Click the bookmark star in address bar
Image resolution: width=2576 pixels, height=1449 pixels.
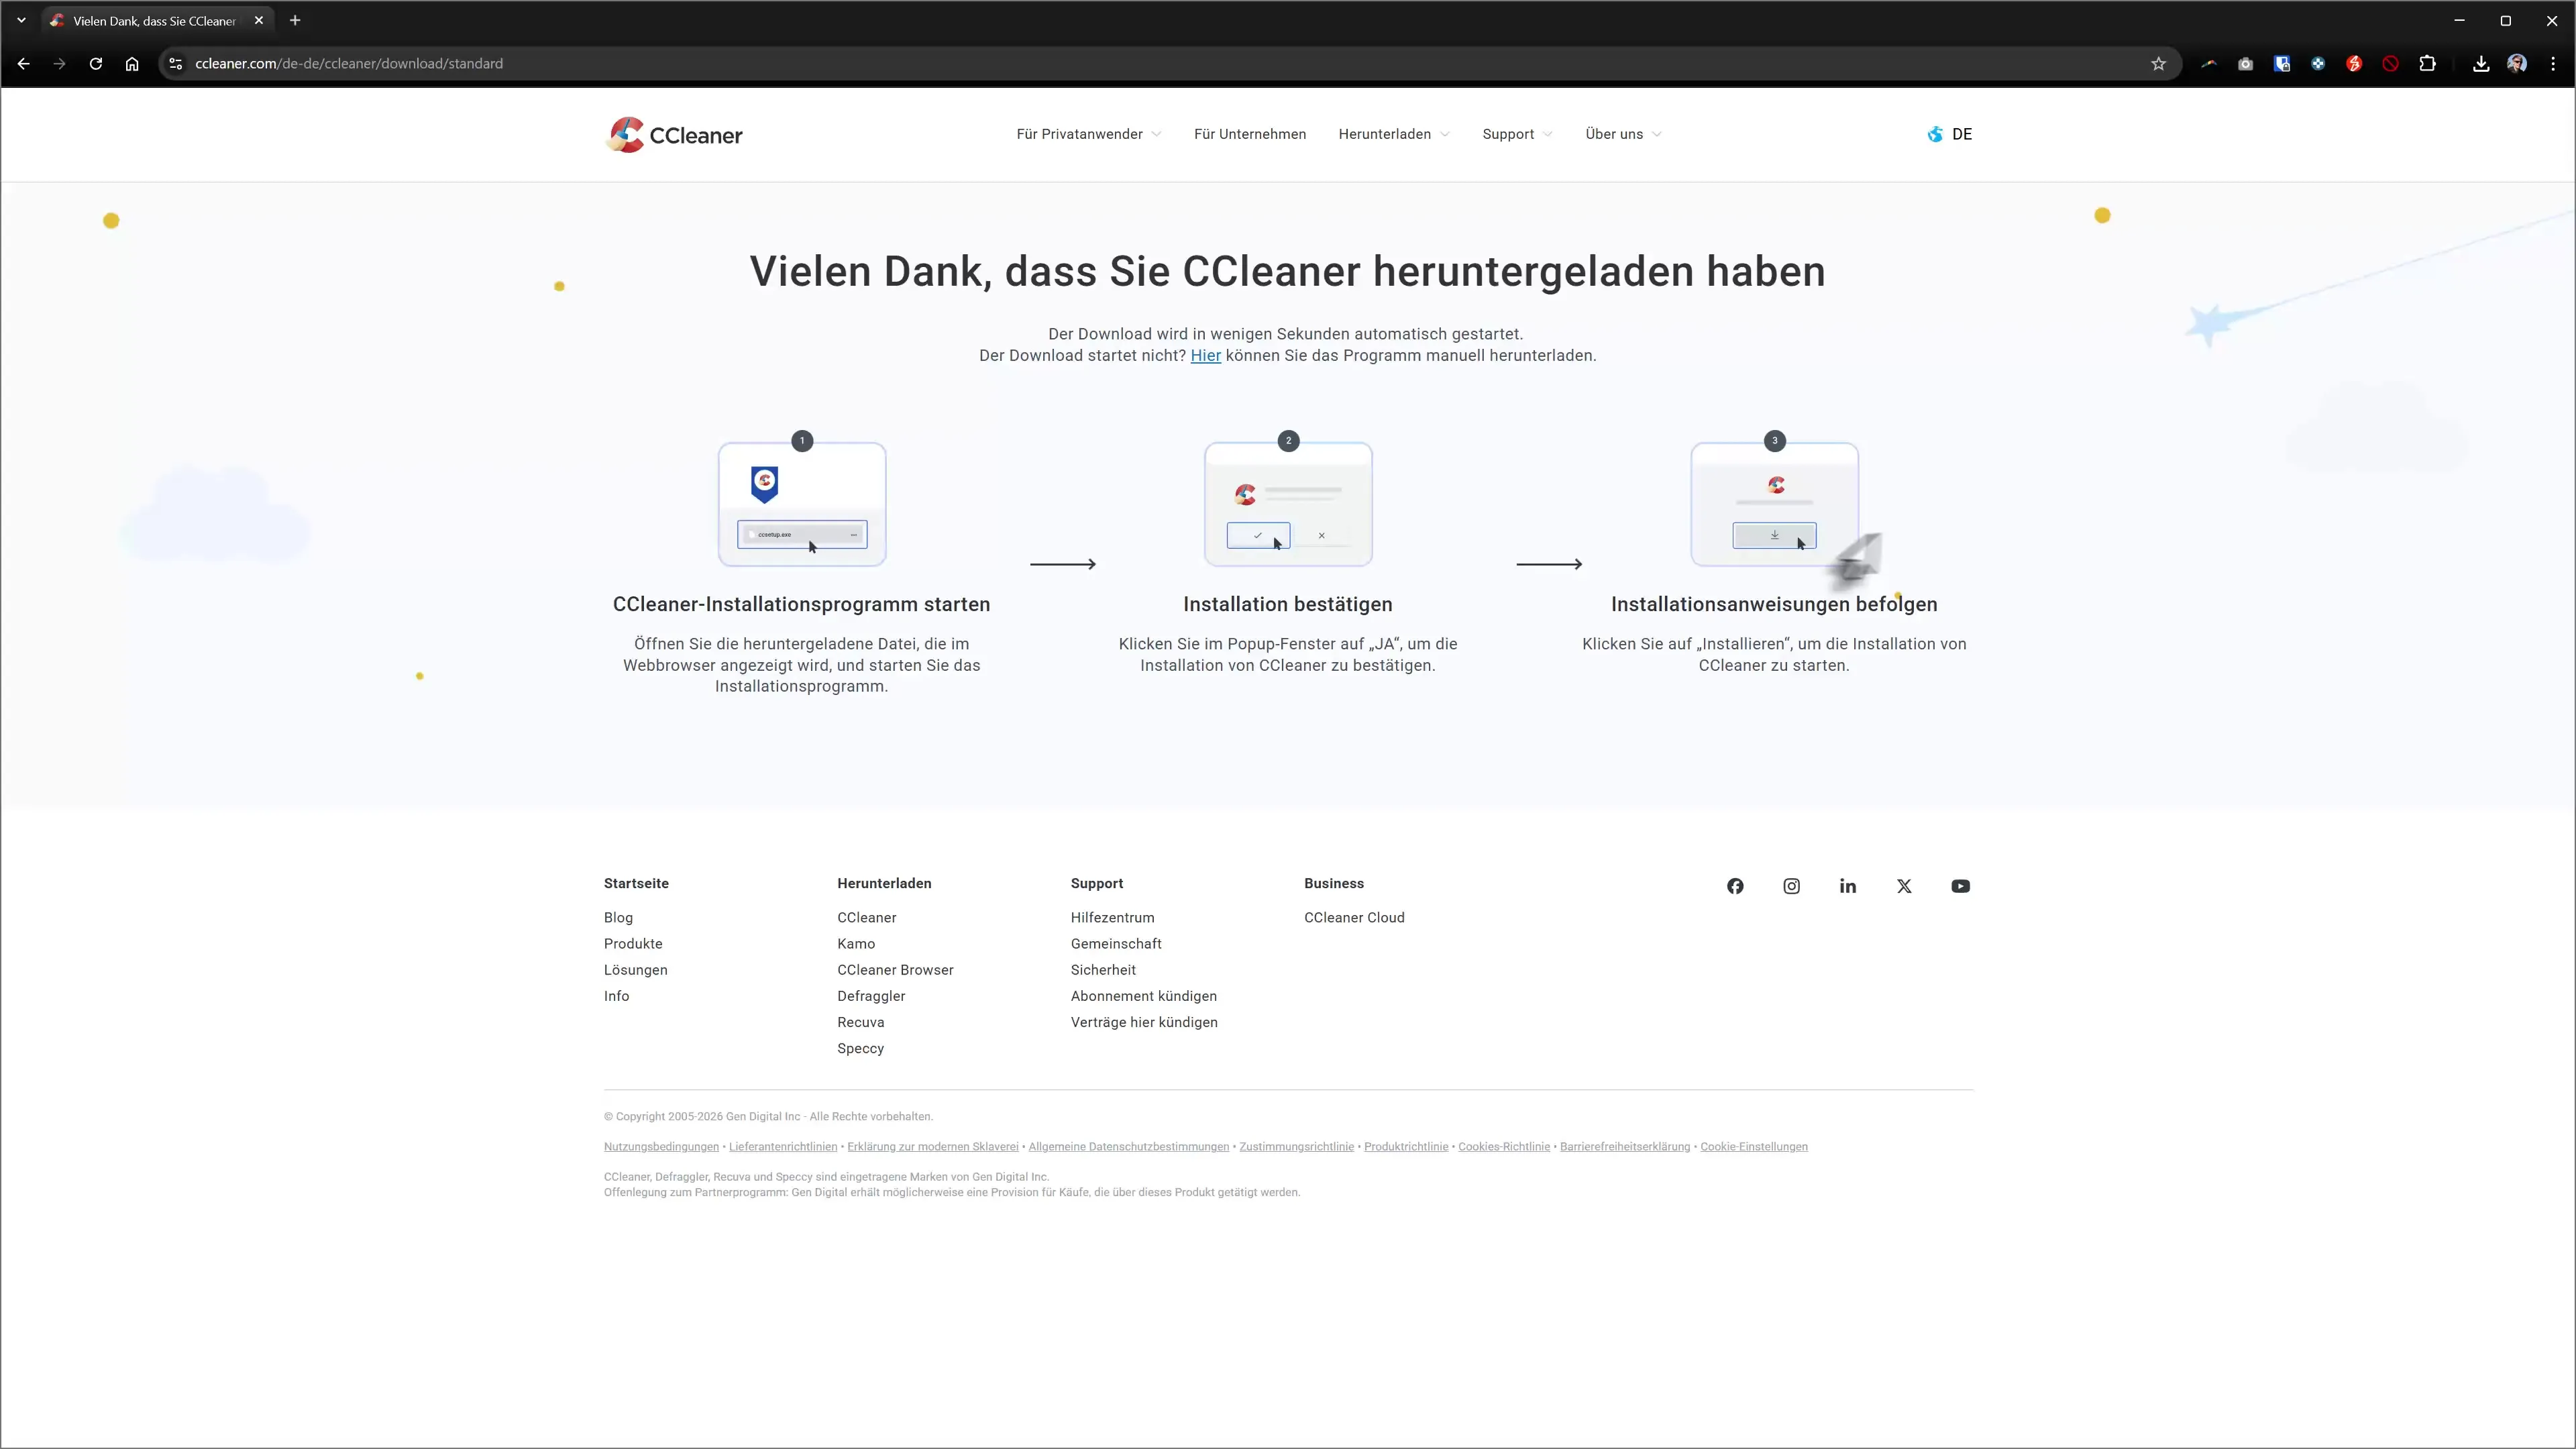[2158, 63]
